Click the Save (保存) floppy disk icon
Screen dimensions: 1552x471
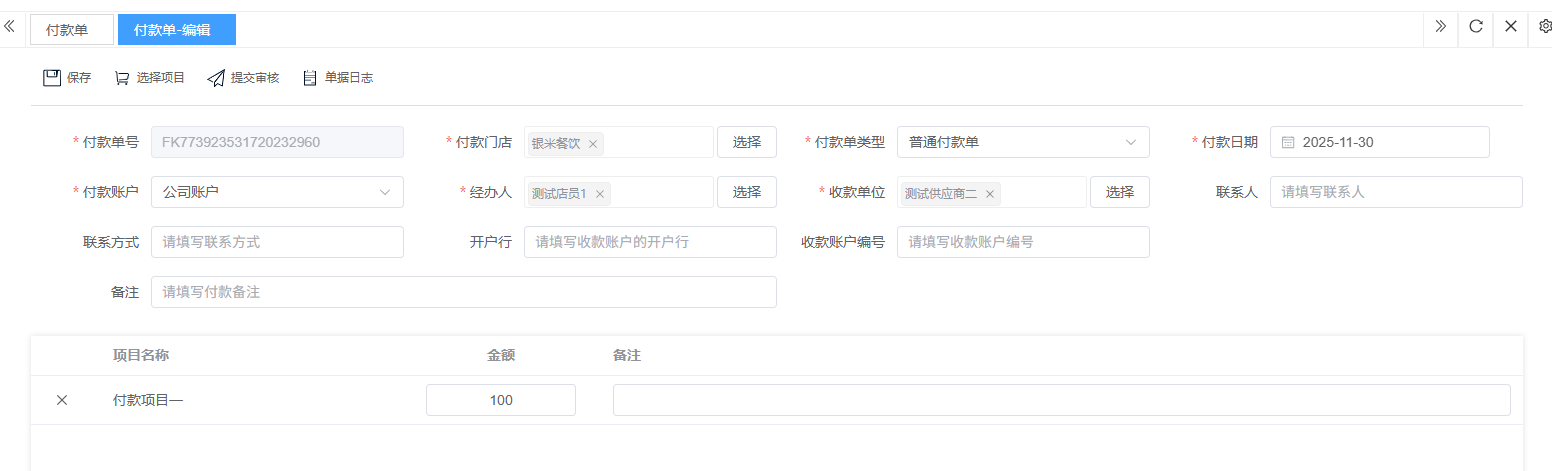point(52,78)
